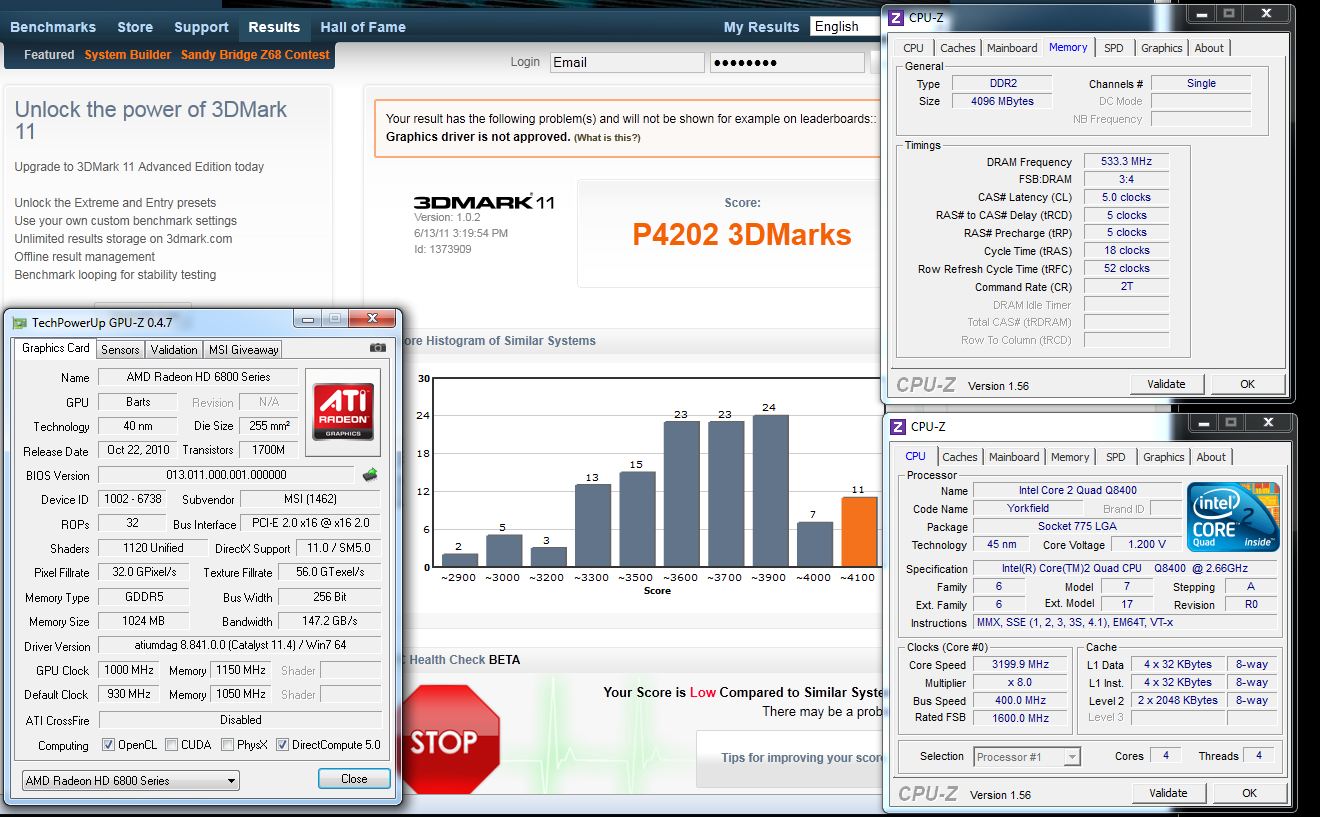Viewport: 1320px width, 817px height.
Task: Open Caches tab in lower CPU-Z window
Action: [x=959, y=457]
